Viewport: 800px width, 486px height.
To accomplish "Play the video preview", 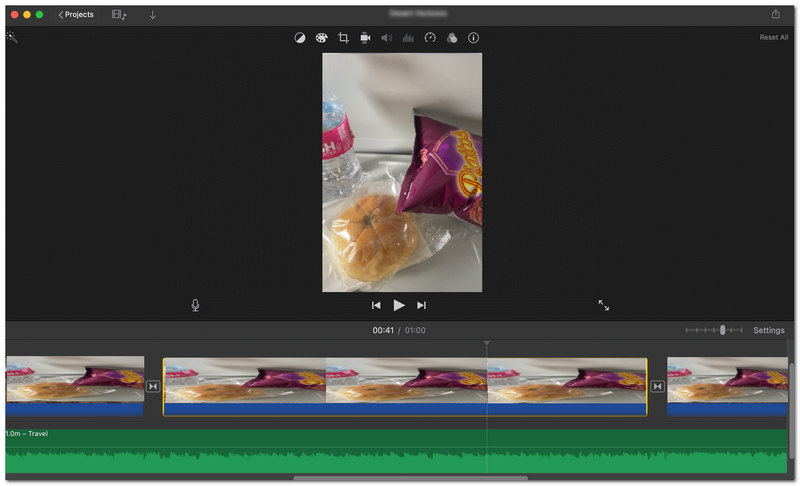I will [399, 305].
